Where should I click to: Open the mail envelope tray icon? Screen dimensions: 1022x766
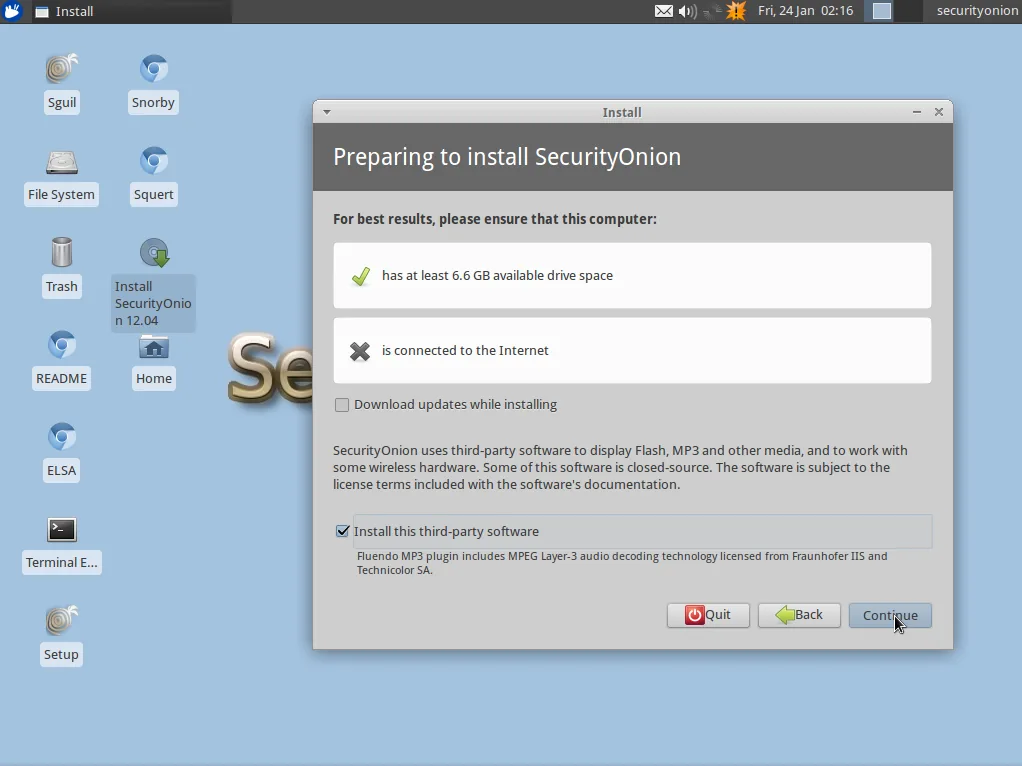coord(664,11)
